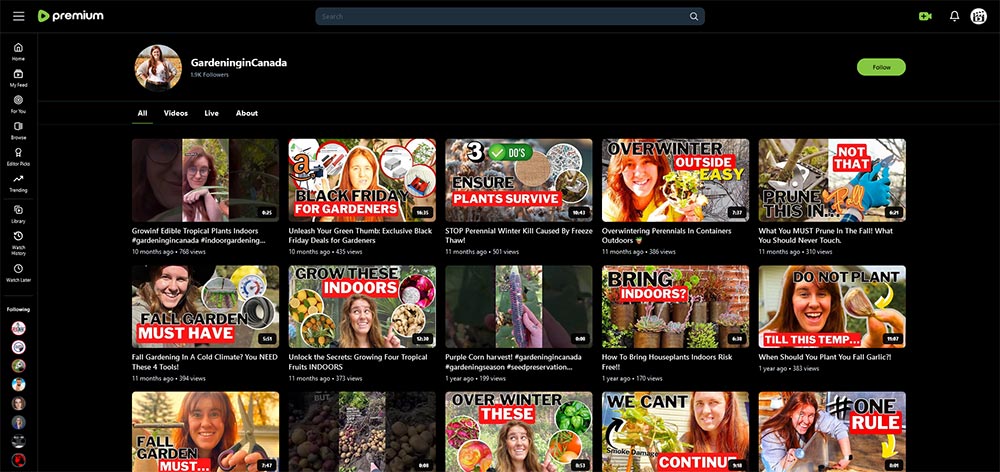Screen dimensions: 1000x472
Task: Click the search magnifier icon
Action: (694, 17)
